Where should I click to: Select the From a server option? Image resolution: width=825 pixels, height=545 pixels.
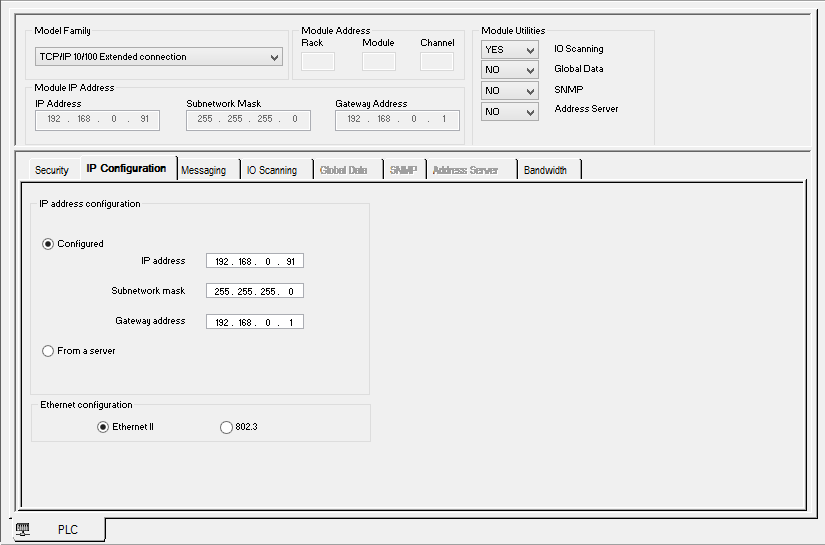pos(48,351)
